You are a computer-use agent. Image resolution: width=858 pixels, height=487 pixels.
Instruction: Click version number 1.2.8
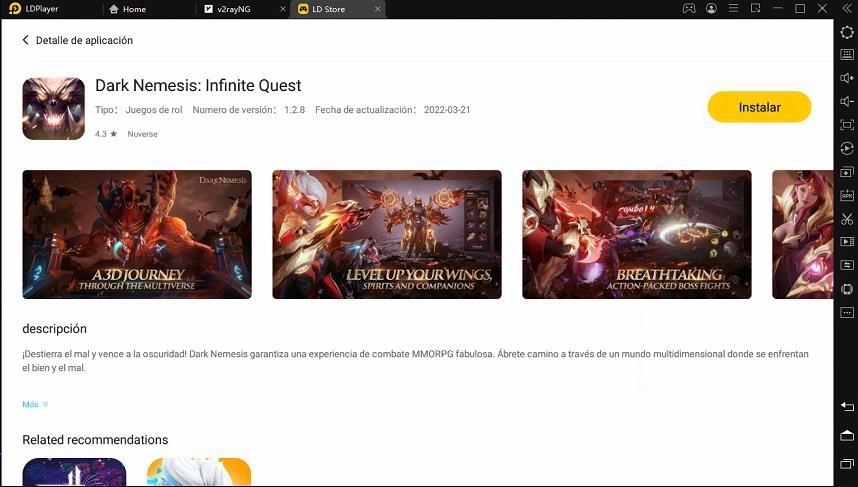pyautogui.click(x=294, y=109)
